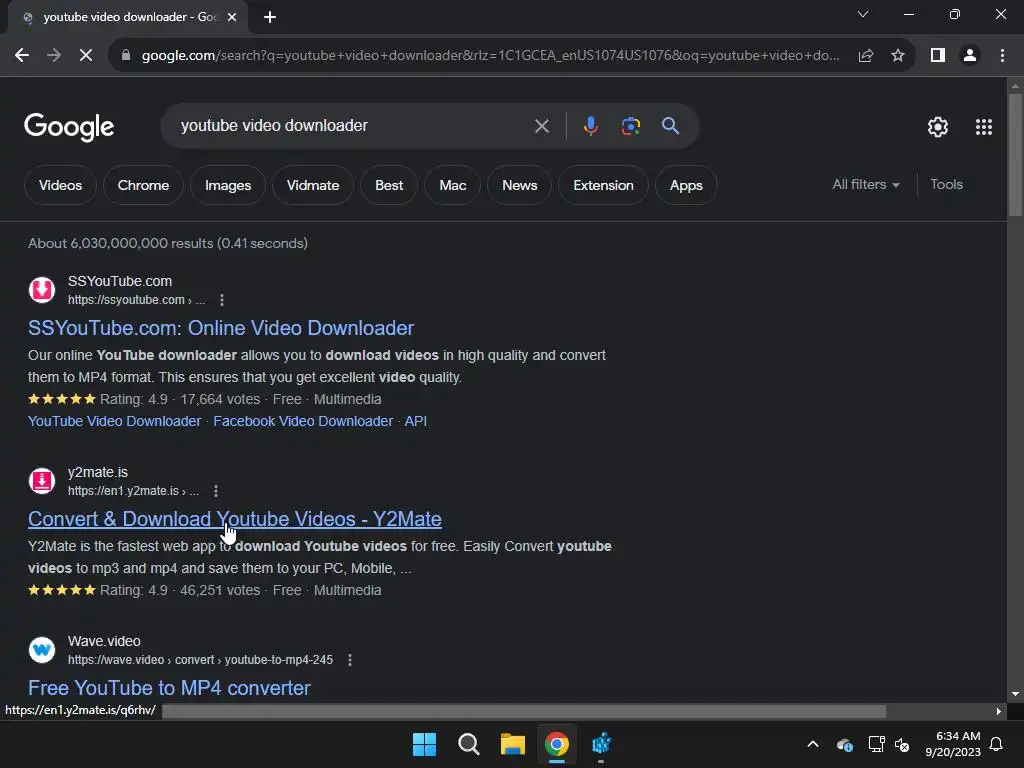The image size is (1024, 768).
Task: Switch to Images results
Action: pyautogui.click(x=228, y=185)
